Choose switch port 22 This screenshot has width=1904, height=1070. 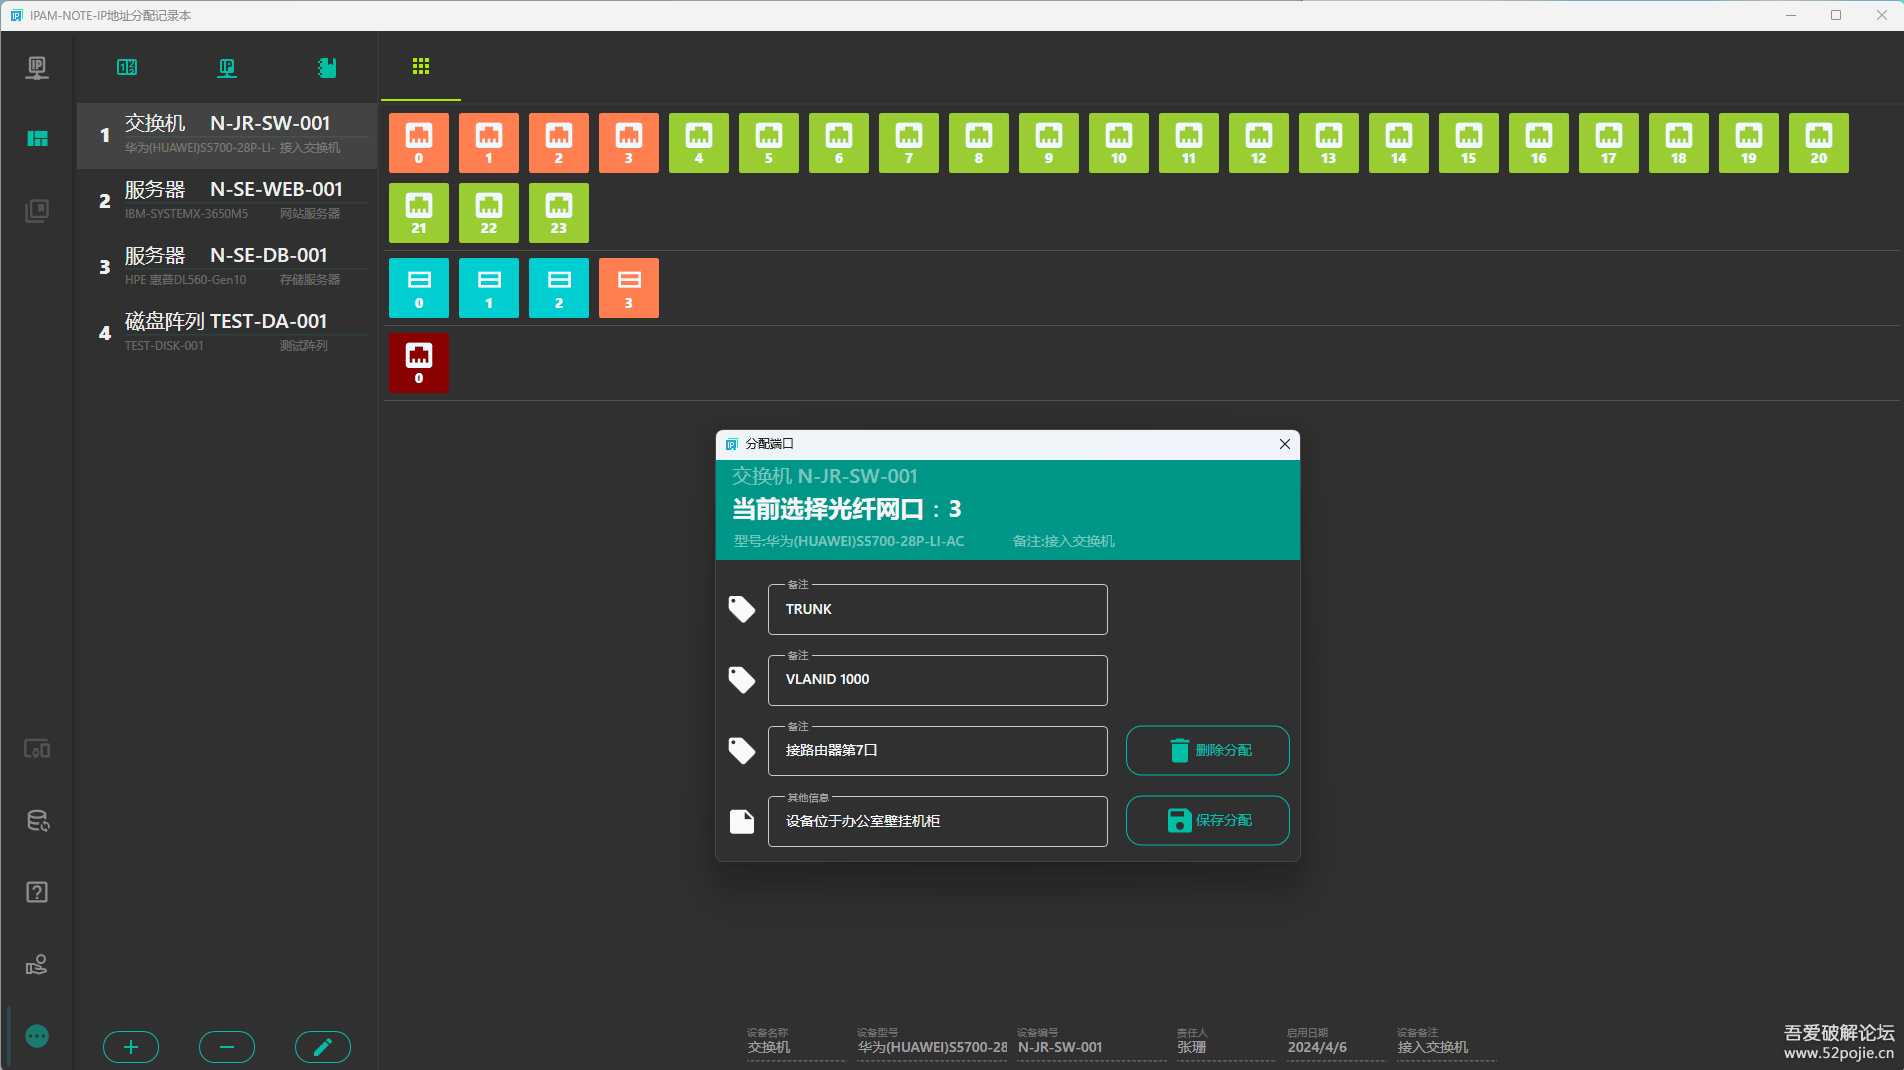pyautogui.click(x=489, y=213)
